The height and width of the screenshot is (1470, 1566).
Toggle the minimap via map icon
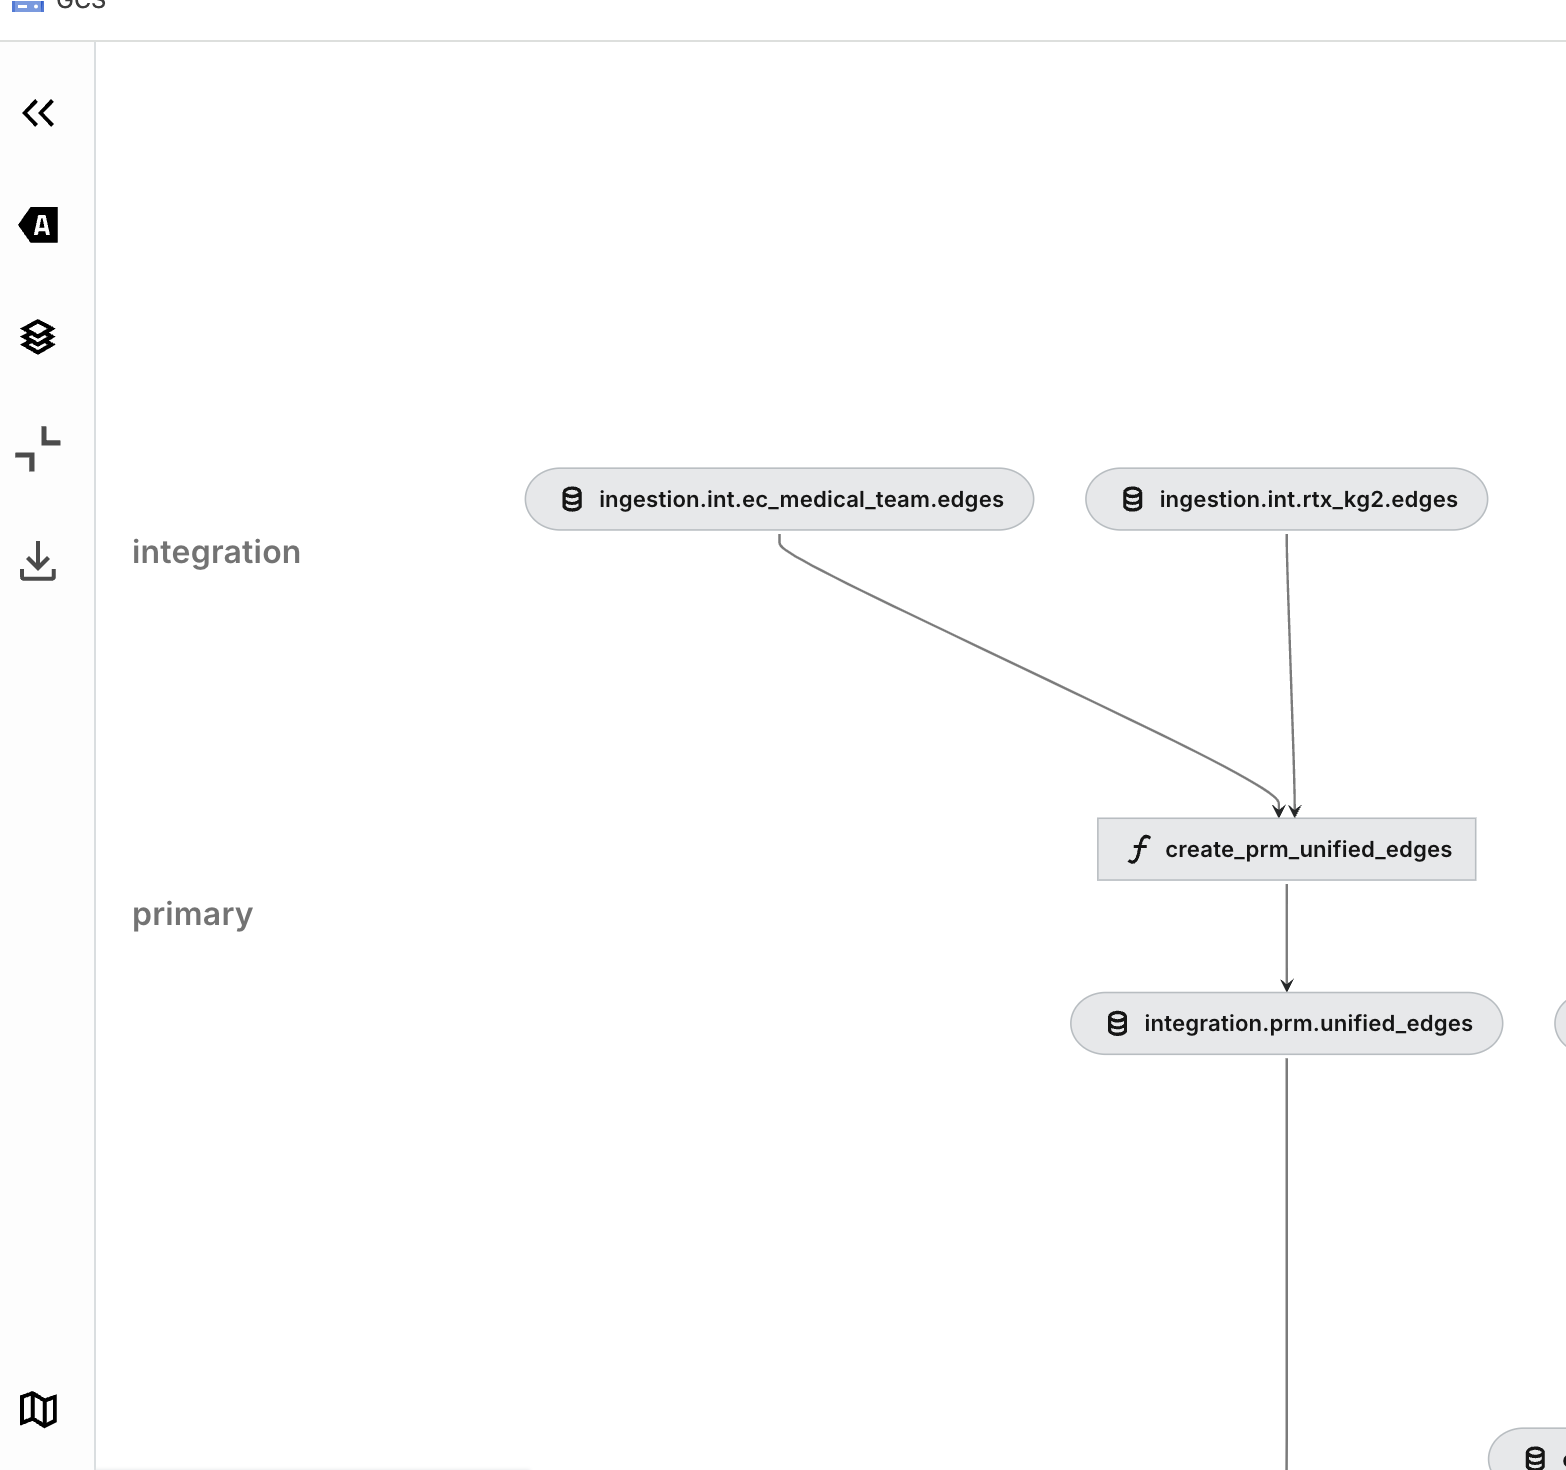[x=39, y=1411]
